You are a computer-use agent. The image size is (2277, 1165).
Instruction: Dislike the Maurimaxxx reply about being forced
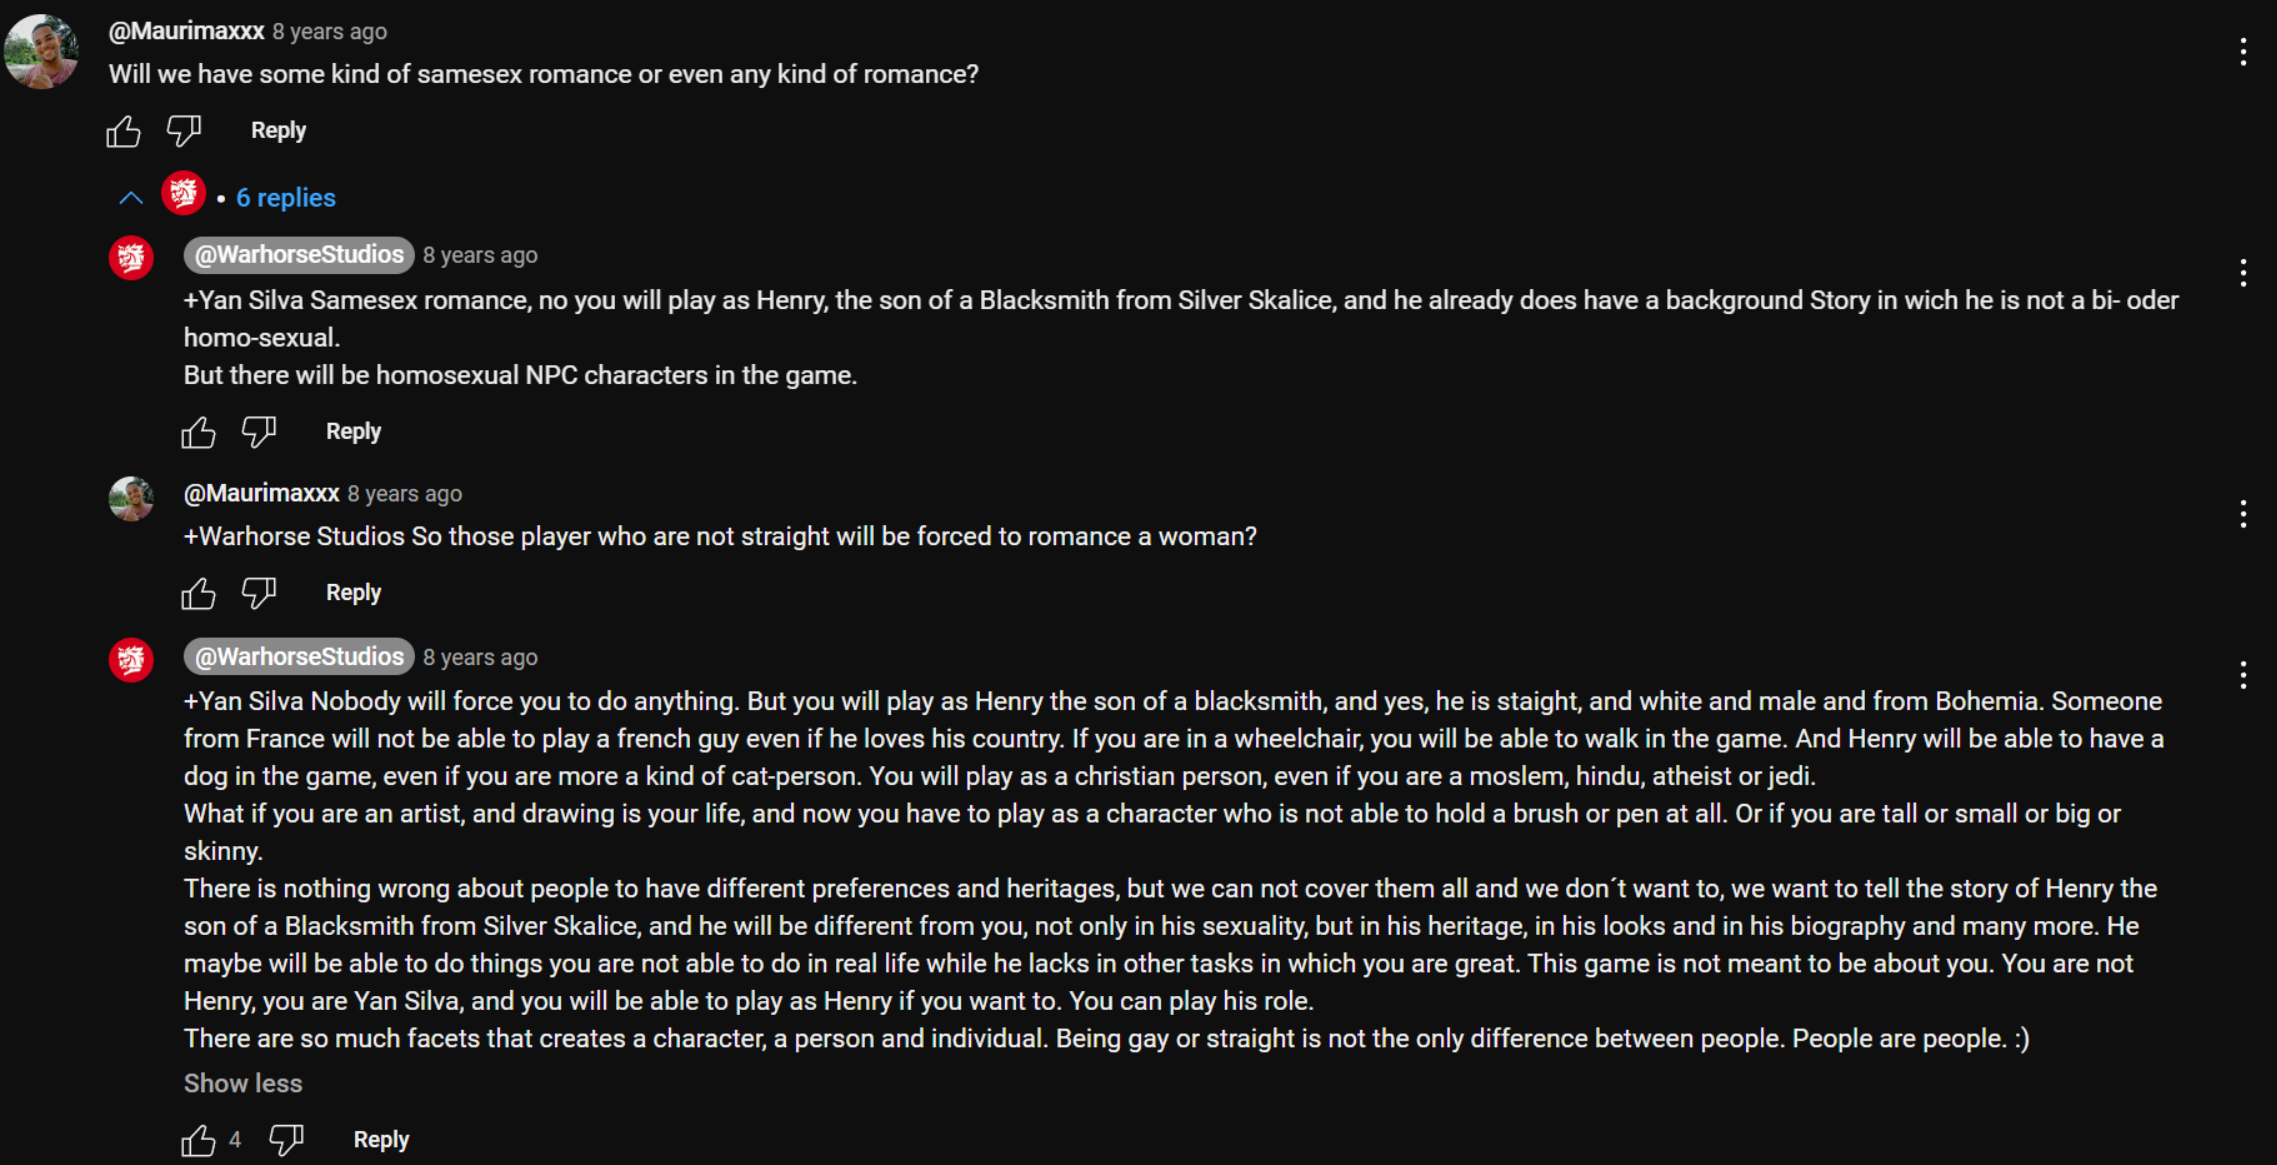(259, 593)
